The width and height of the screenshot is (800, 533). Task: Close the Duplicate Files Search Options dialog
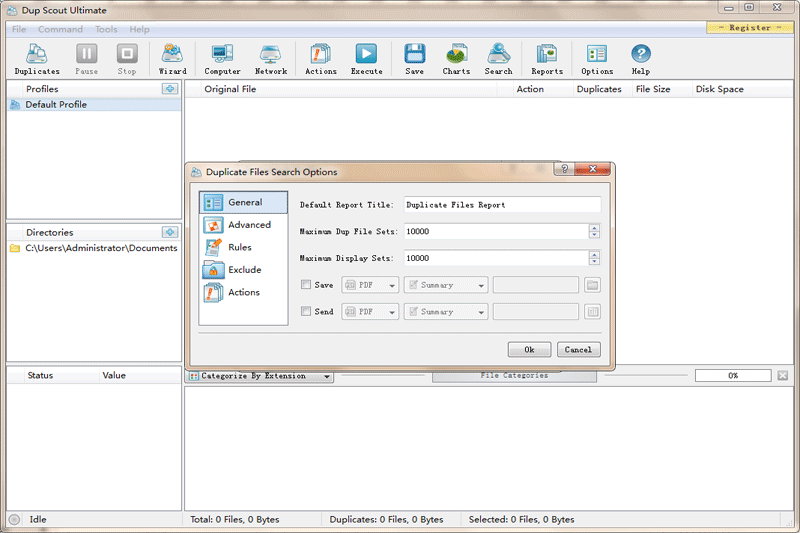click(592, 169)
